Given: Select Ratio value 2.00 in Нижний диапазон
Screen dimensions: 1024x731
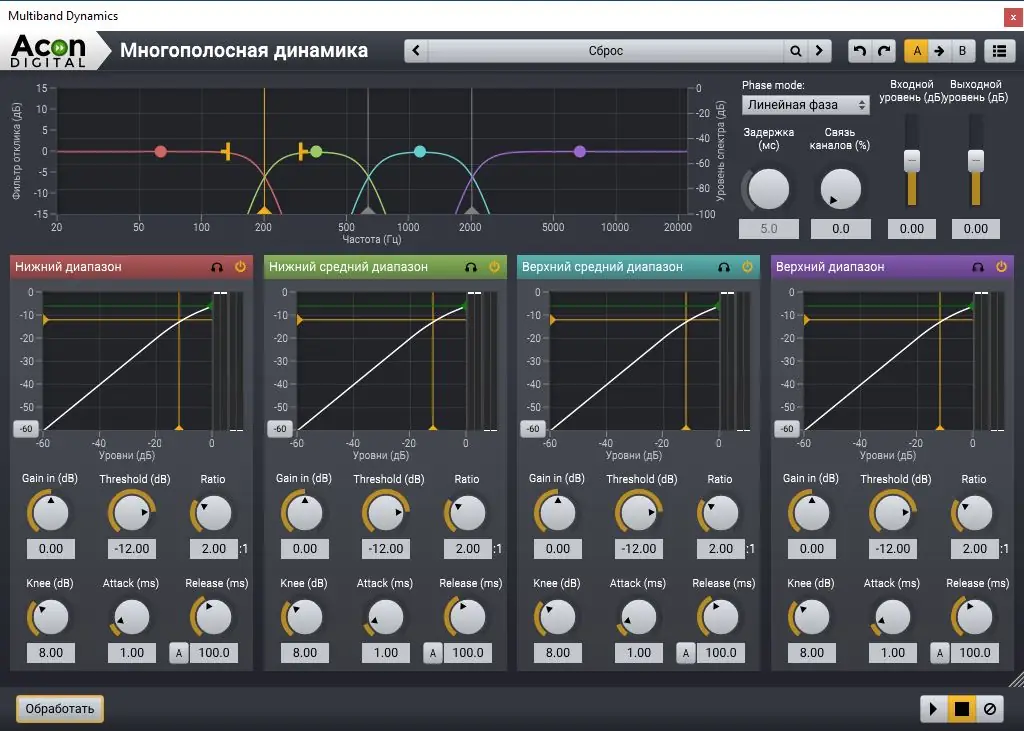Looking at the screenshot, I should click(214, 549).
